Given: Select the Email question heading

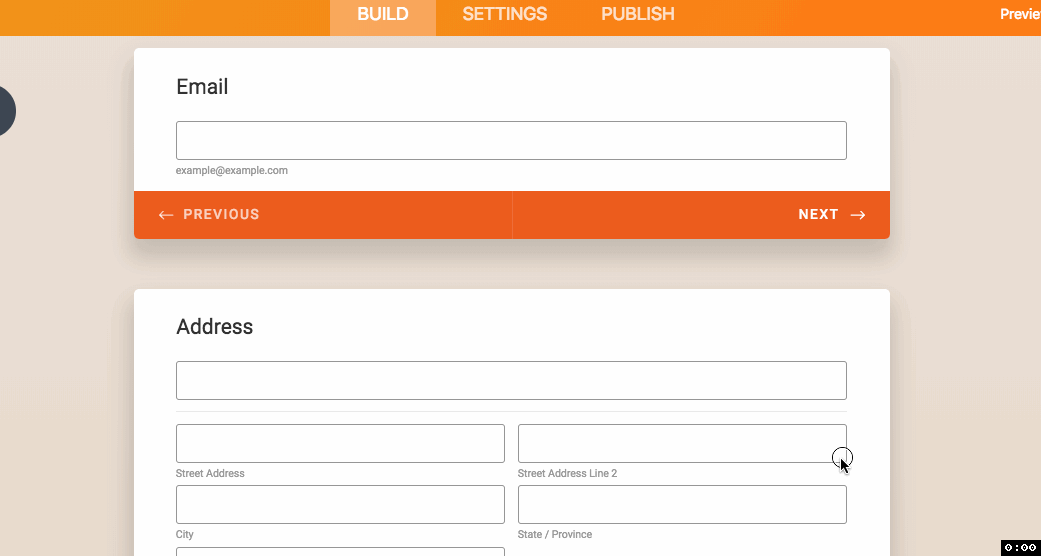Looking at the screenshot, I should coord(202,87).
